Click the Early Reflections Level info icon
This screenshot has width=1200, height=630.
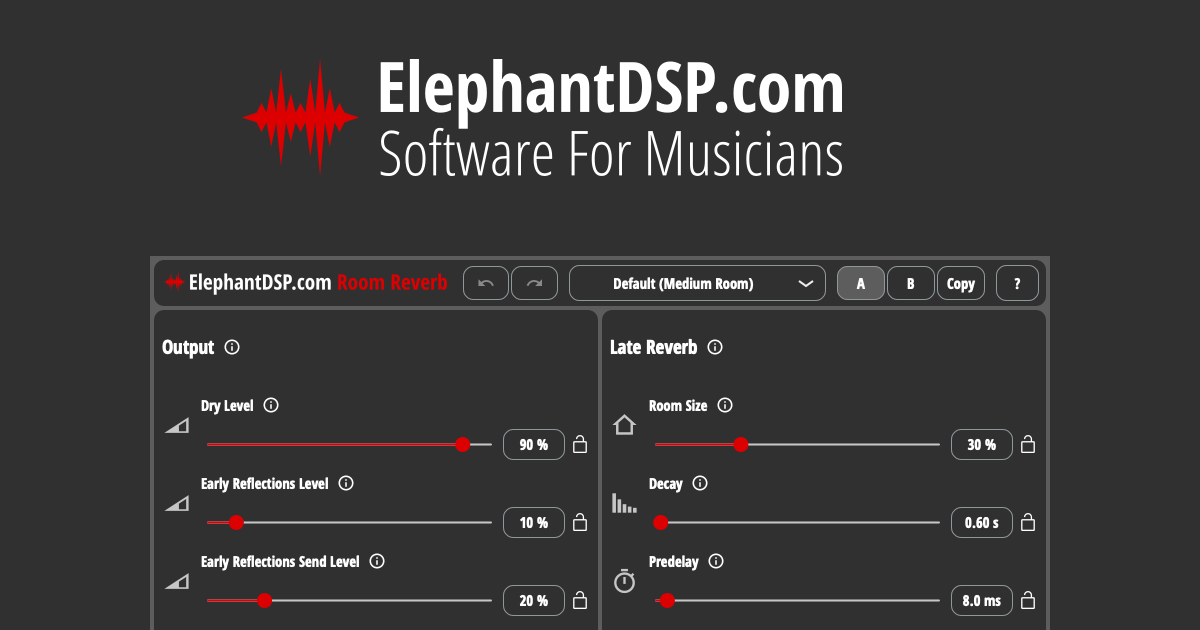click(346, 483)
